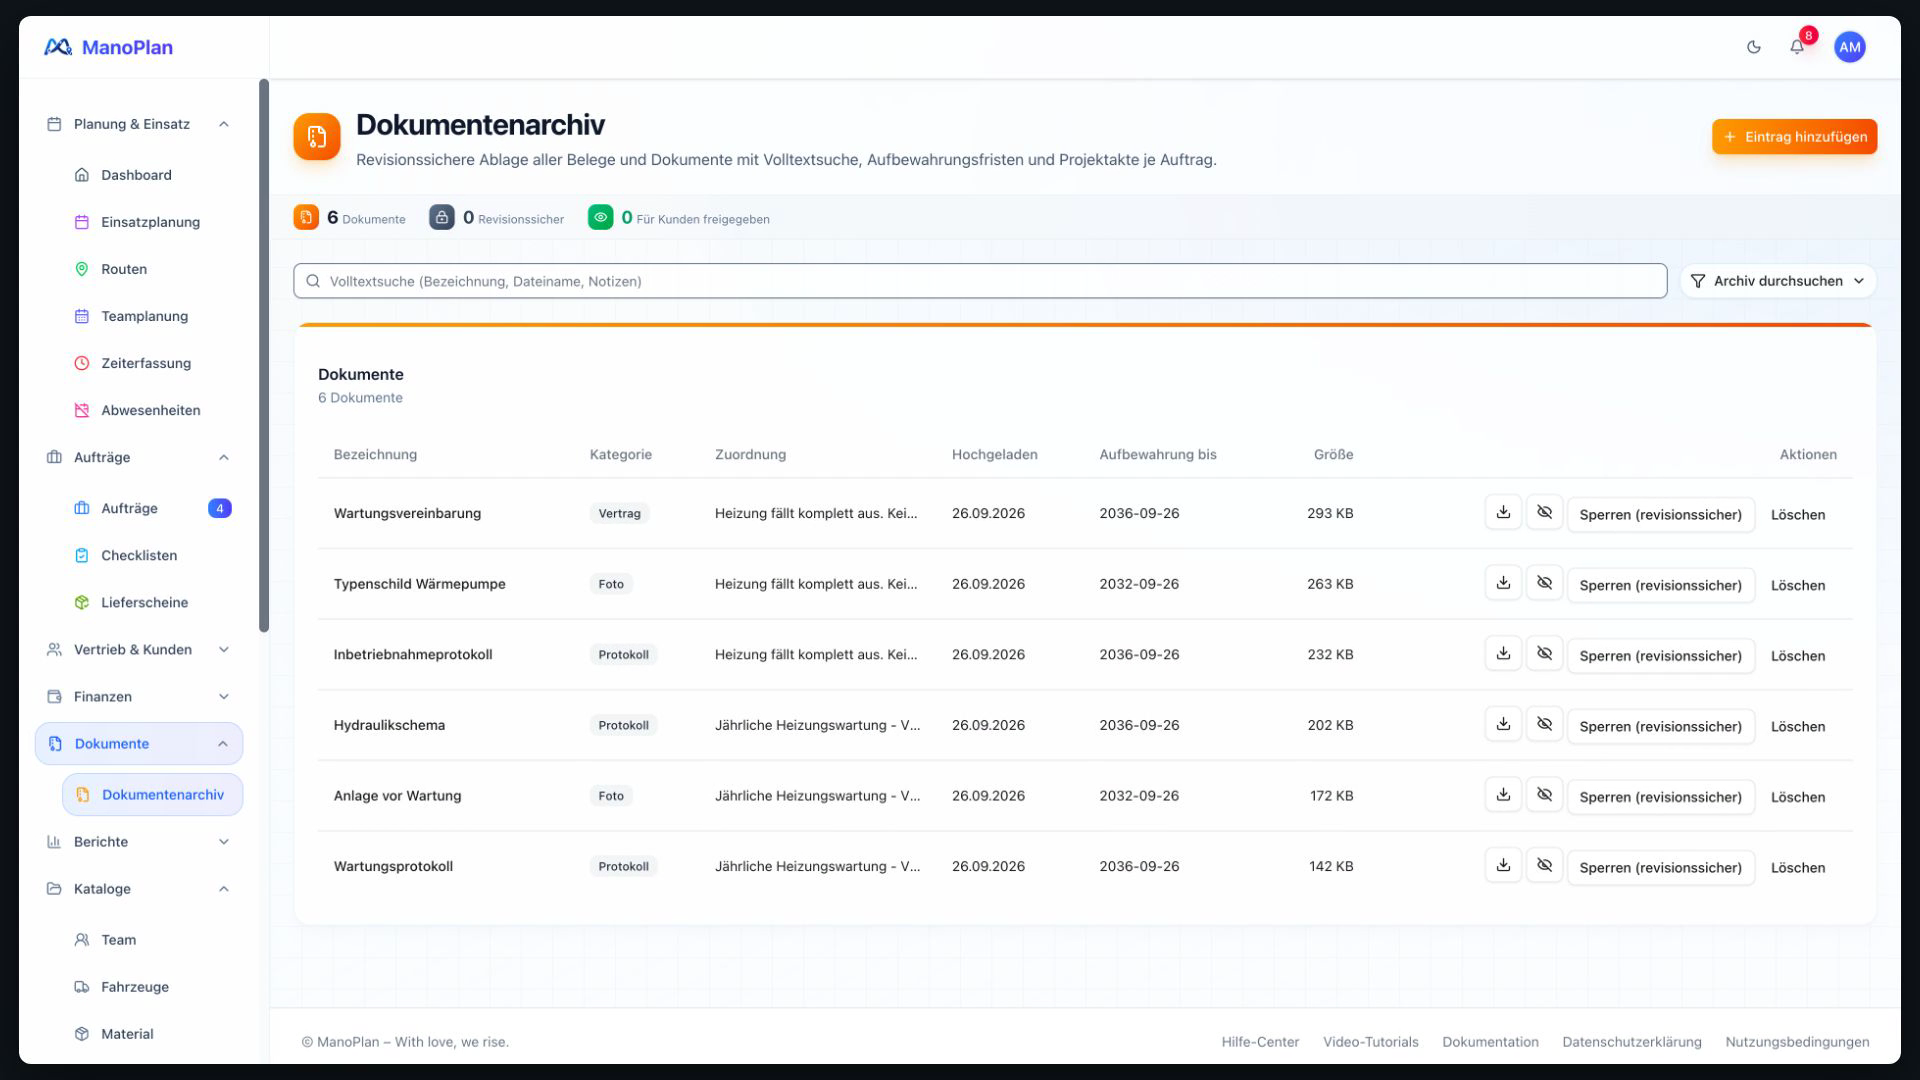1920x1080 pixels.
Task: Download the Wartungsvereinbarung document
Action: 1503,512
